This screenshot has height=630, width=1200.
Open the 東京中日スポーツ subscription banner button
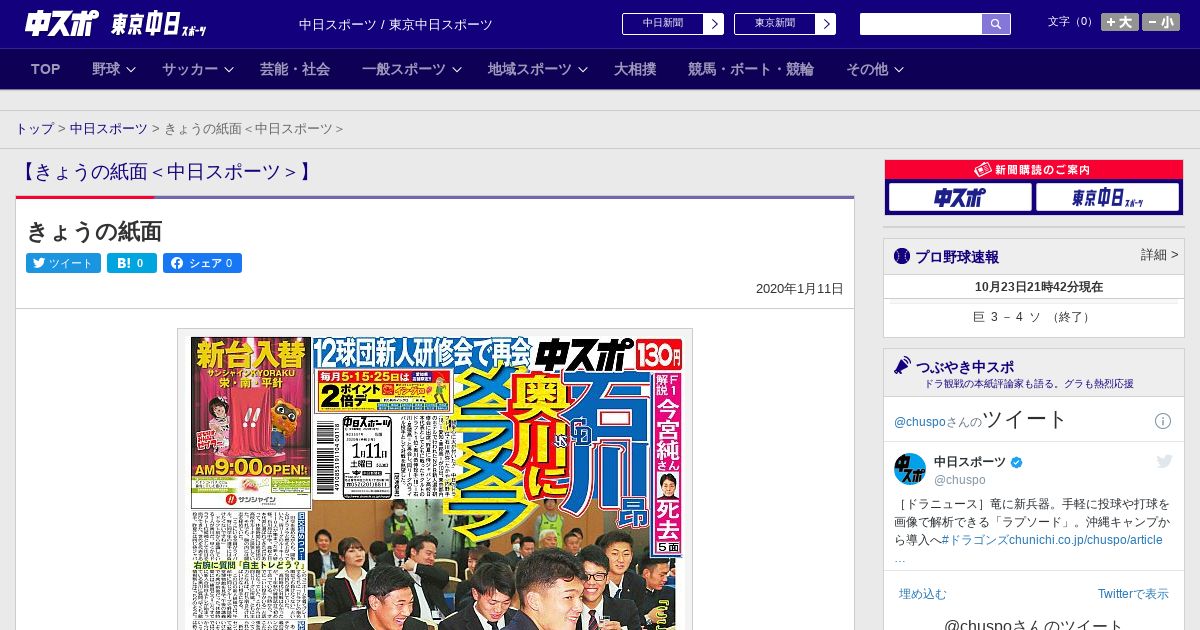(1107, 198)
